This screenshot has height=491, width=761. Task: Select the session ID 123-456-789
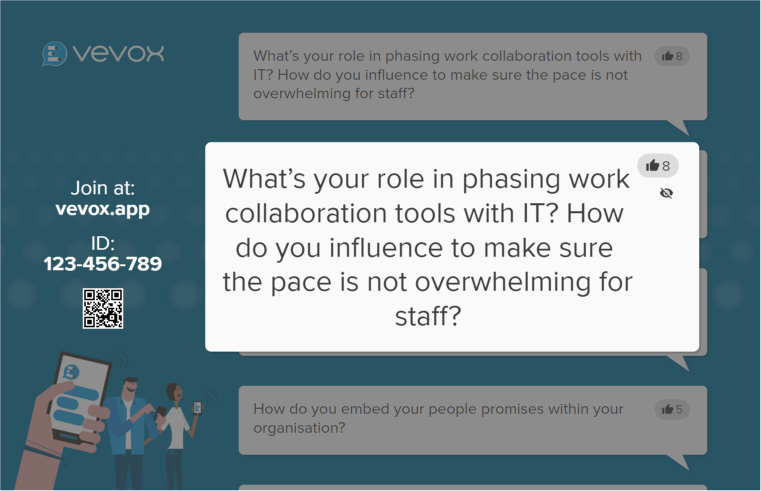click(103, 264)
